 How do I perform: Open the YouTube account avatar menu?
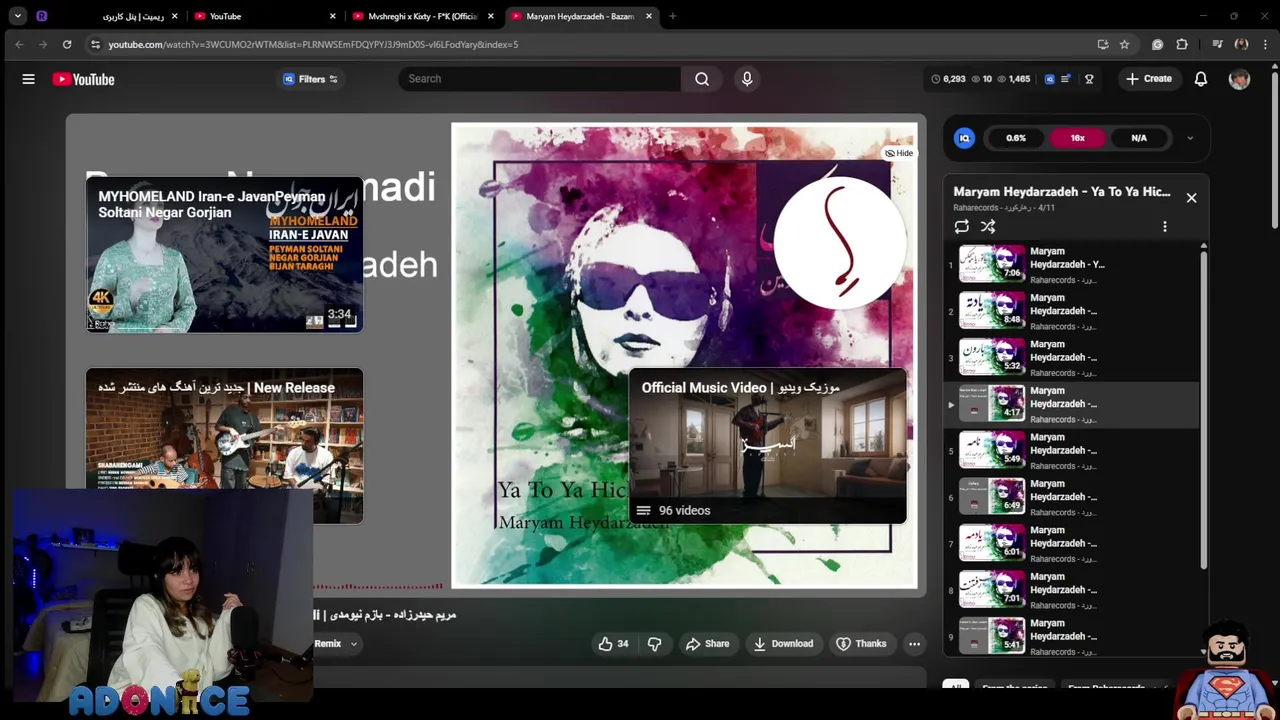[x=1239, y=79]
